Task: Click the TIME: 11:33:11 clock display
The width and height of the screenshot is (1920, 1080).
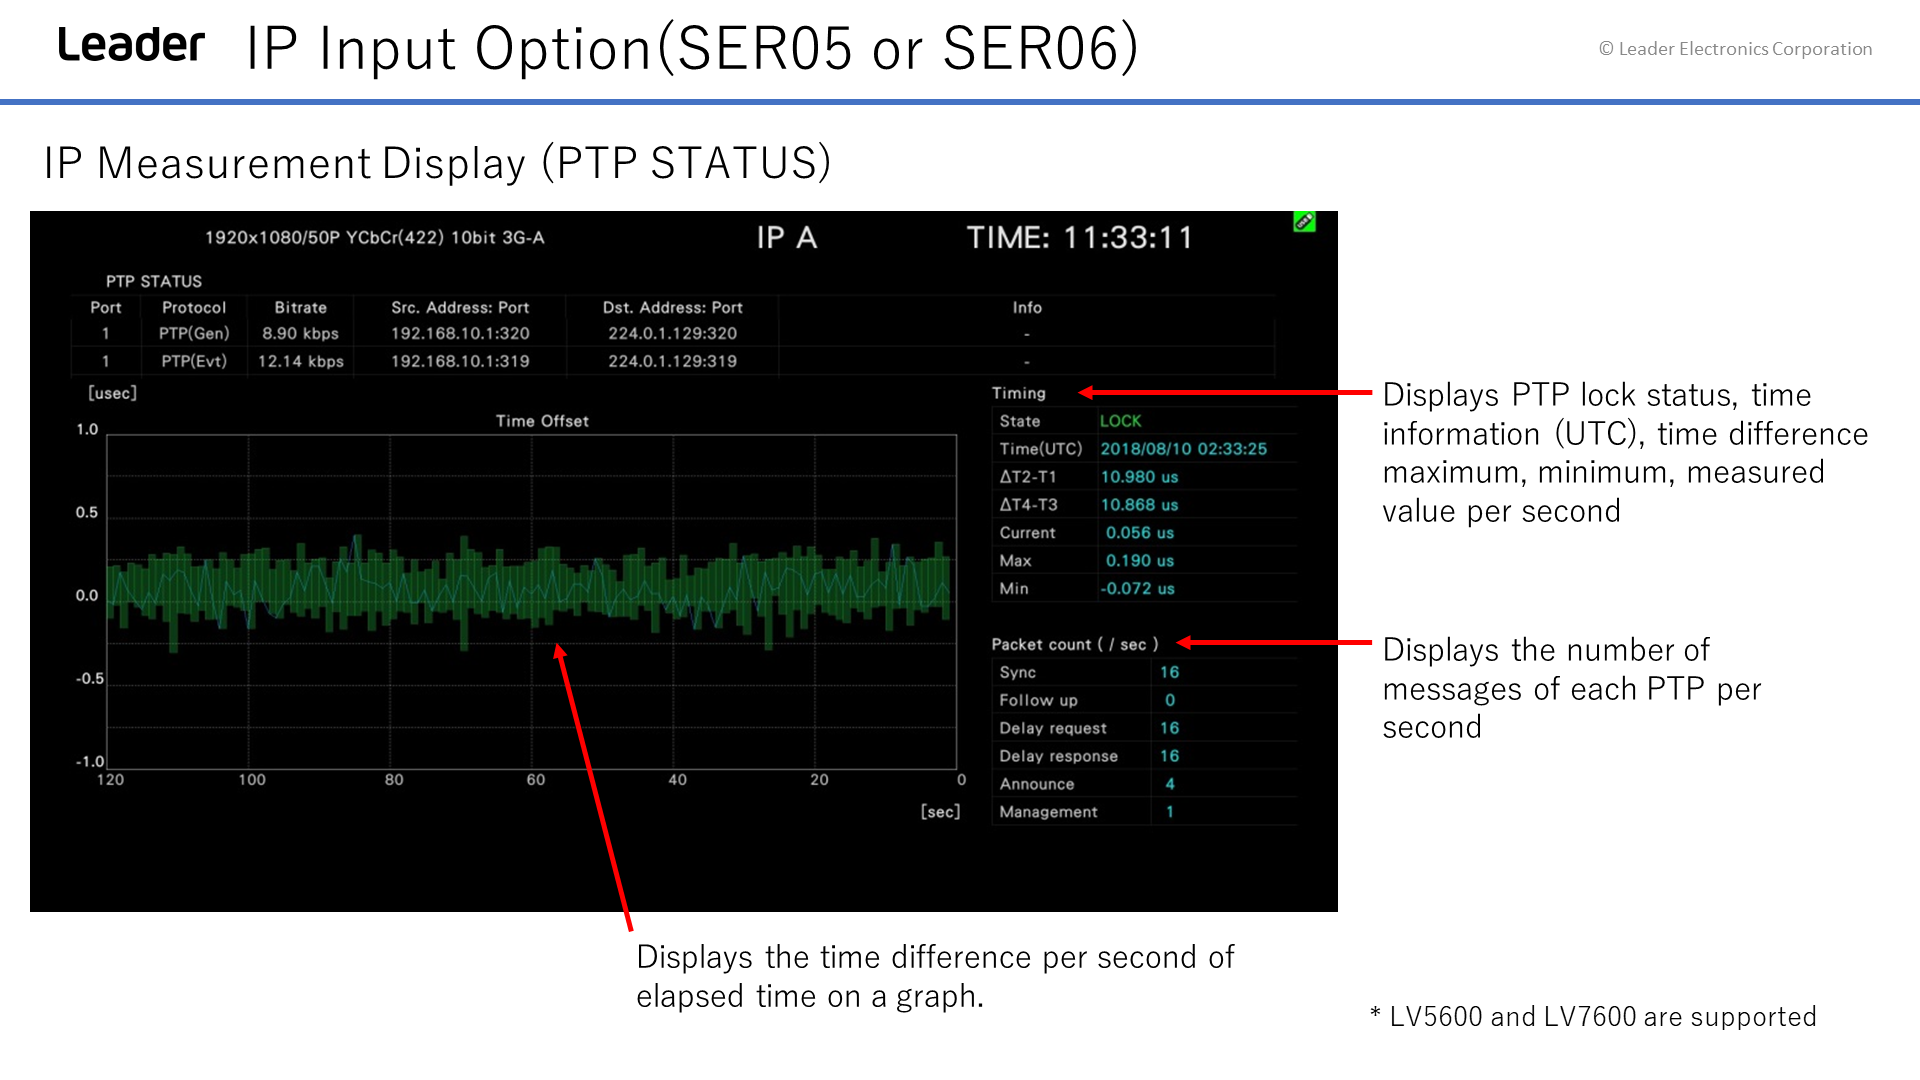Action: 1080,237
